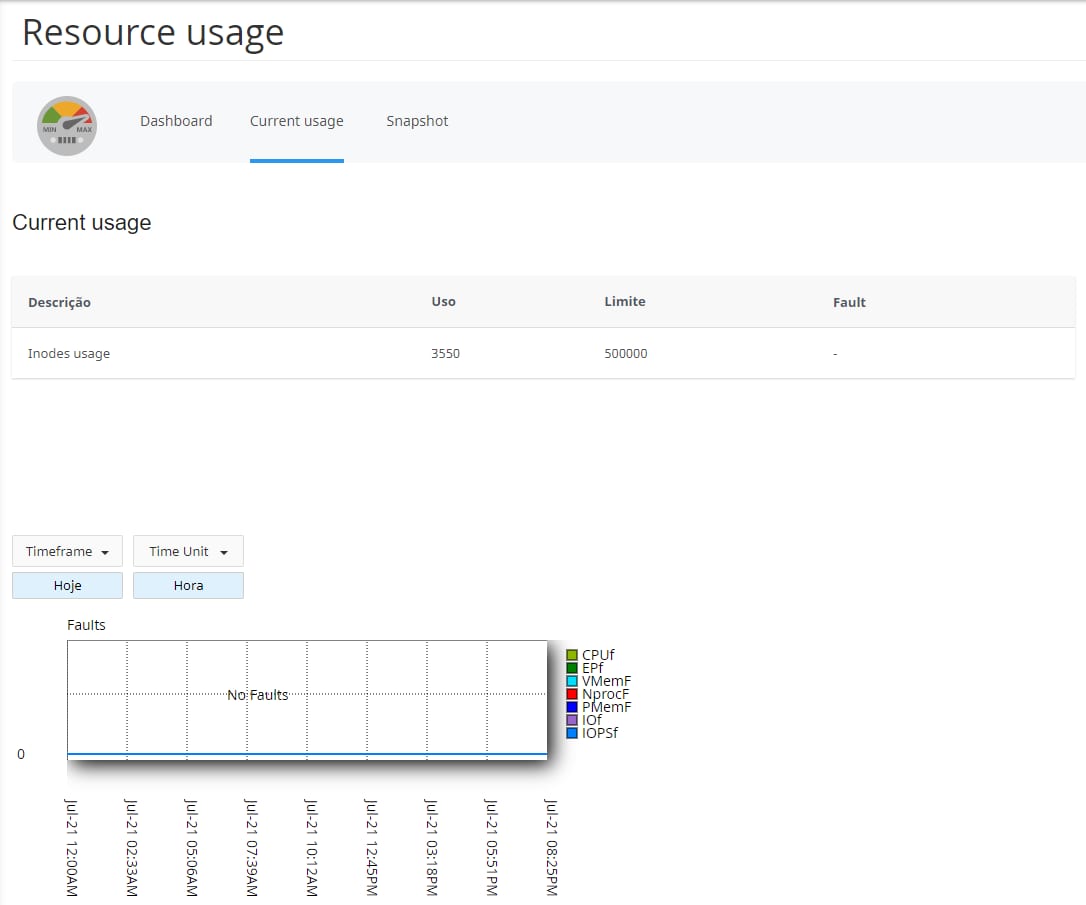Click the Jul-21 12:45PM axis label
The image size is (1086, 905).
(369, 847)
